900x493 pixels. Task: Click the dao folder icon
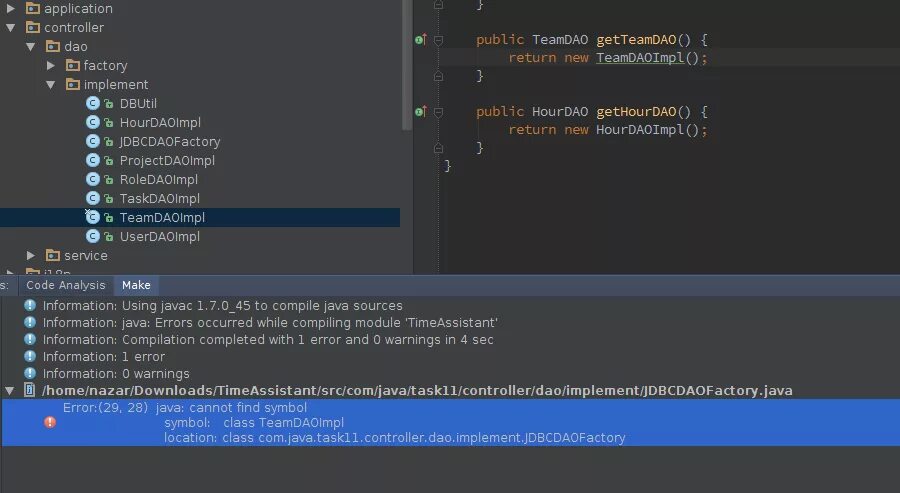(x=53, y=46)
